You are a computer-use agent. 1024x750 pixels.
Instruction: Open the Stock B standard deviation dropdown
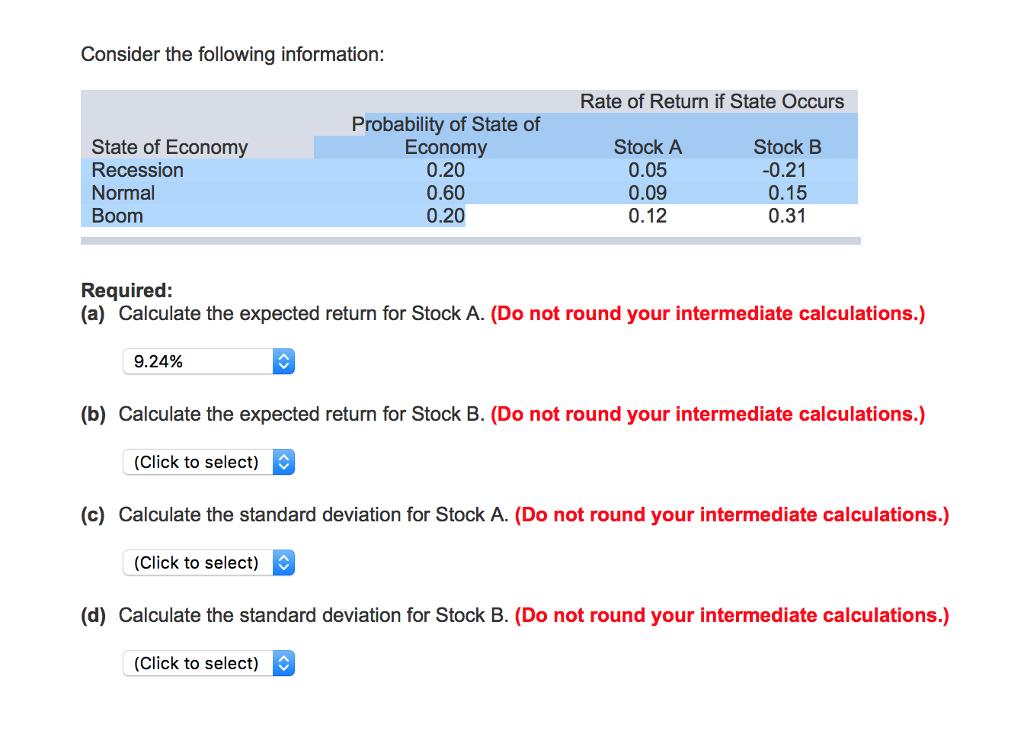pyautogui.click(x=198, y=663)
